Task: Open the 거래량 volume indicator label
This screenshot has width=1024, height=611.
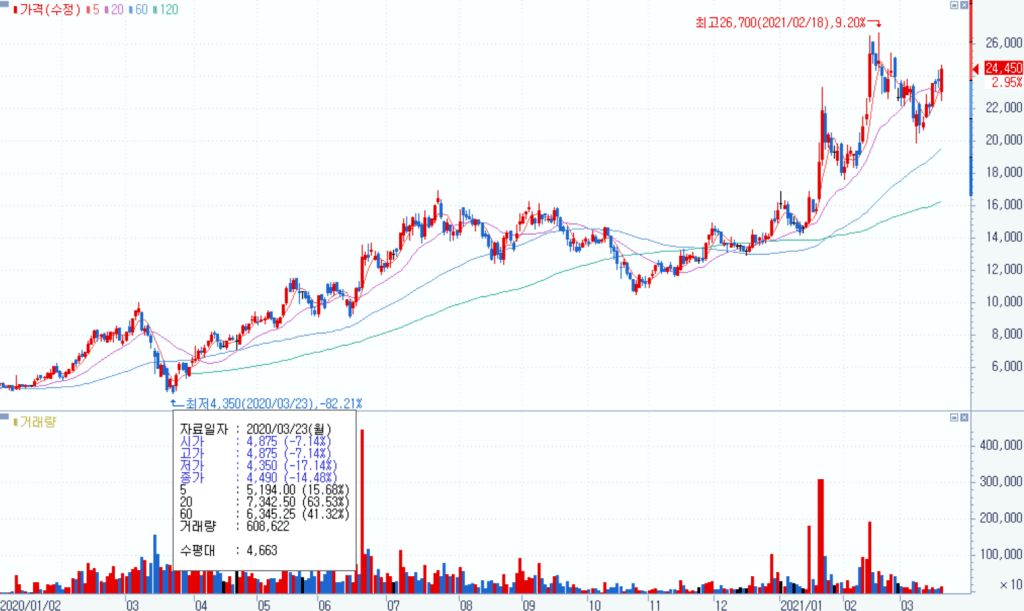Action: tap(37, 422)
